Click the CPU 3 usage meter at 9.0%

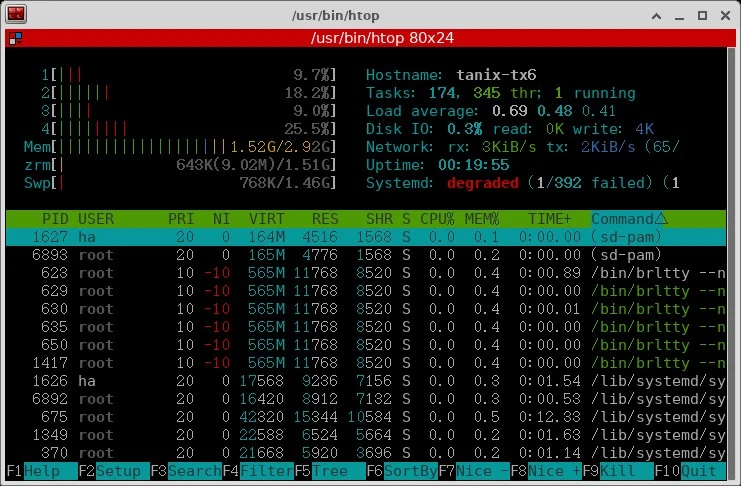188,111
